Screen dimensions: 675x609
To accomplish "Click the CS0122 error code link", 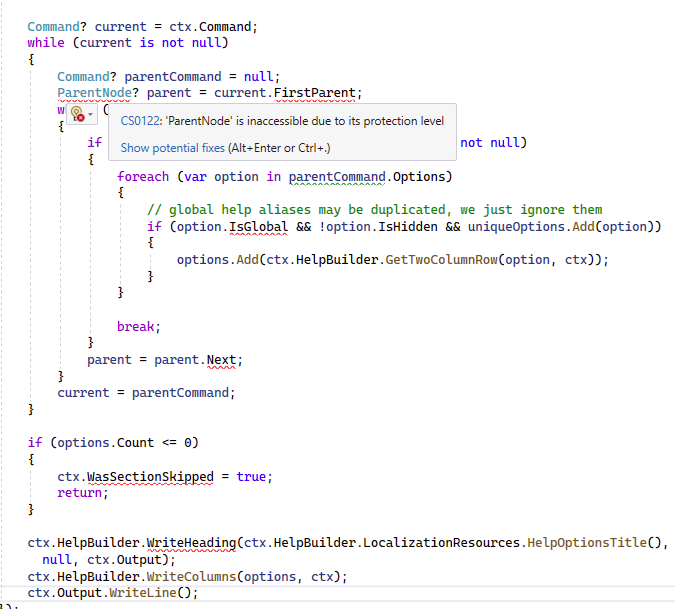I will click(x=140, y=121).
